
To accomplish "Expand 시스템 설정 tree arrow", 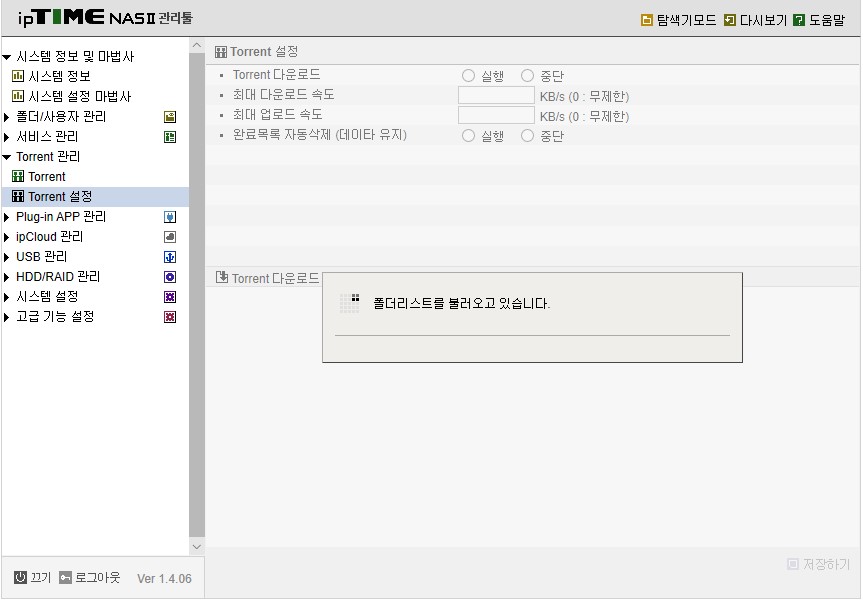I will point(7,298).
